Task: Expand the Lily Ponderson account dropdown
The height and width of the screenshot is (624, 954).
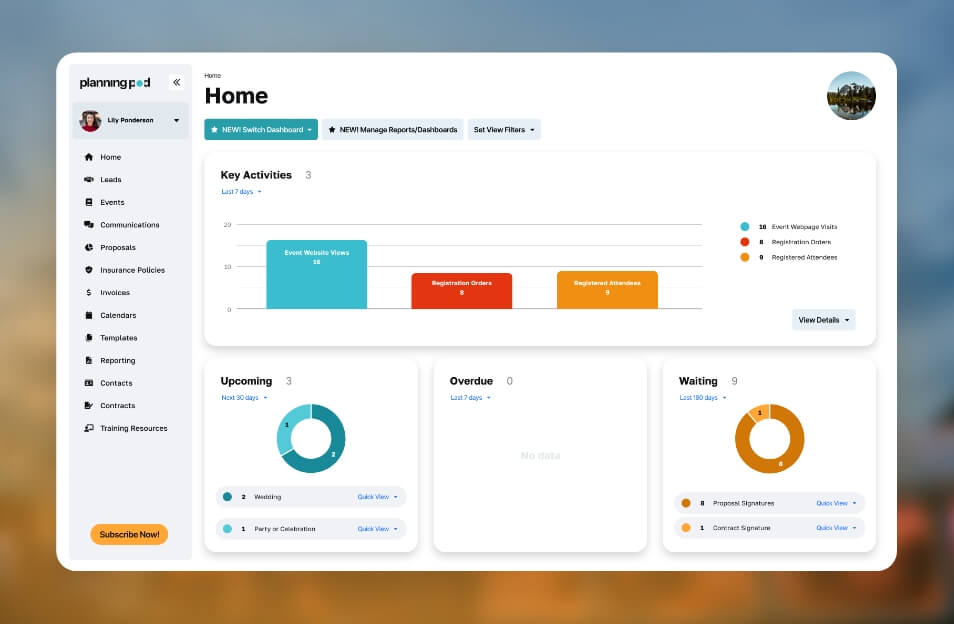Action: [176, 120]
